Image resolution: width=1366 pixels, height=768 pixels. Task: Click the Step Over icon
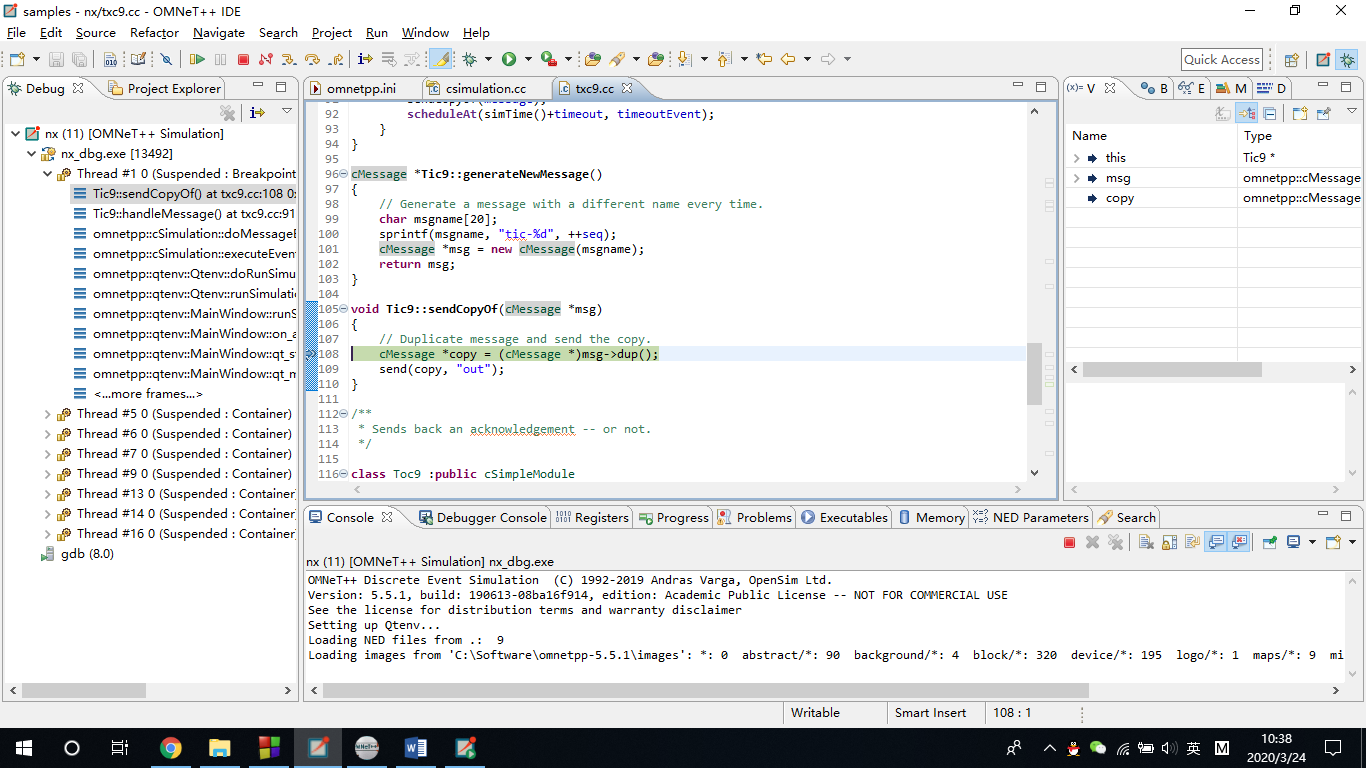(312, 60)
